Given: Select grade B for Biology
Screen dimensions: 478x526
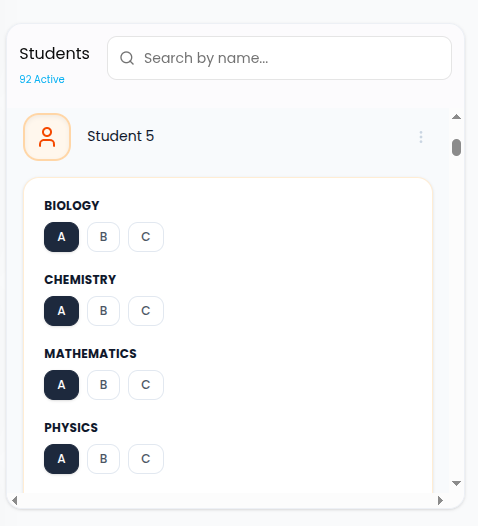Looking at the screenshot, I should (x=103, y=237).
